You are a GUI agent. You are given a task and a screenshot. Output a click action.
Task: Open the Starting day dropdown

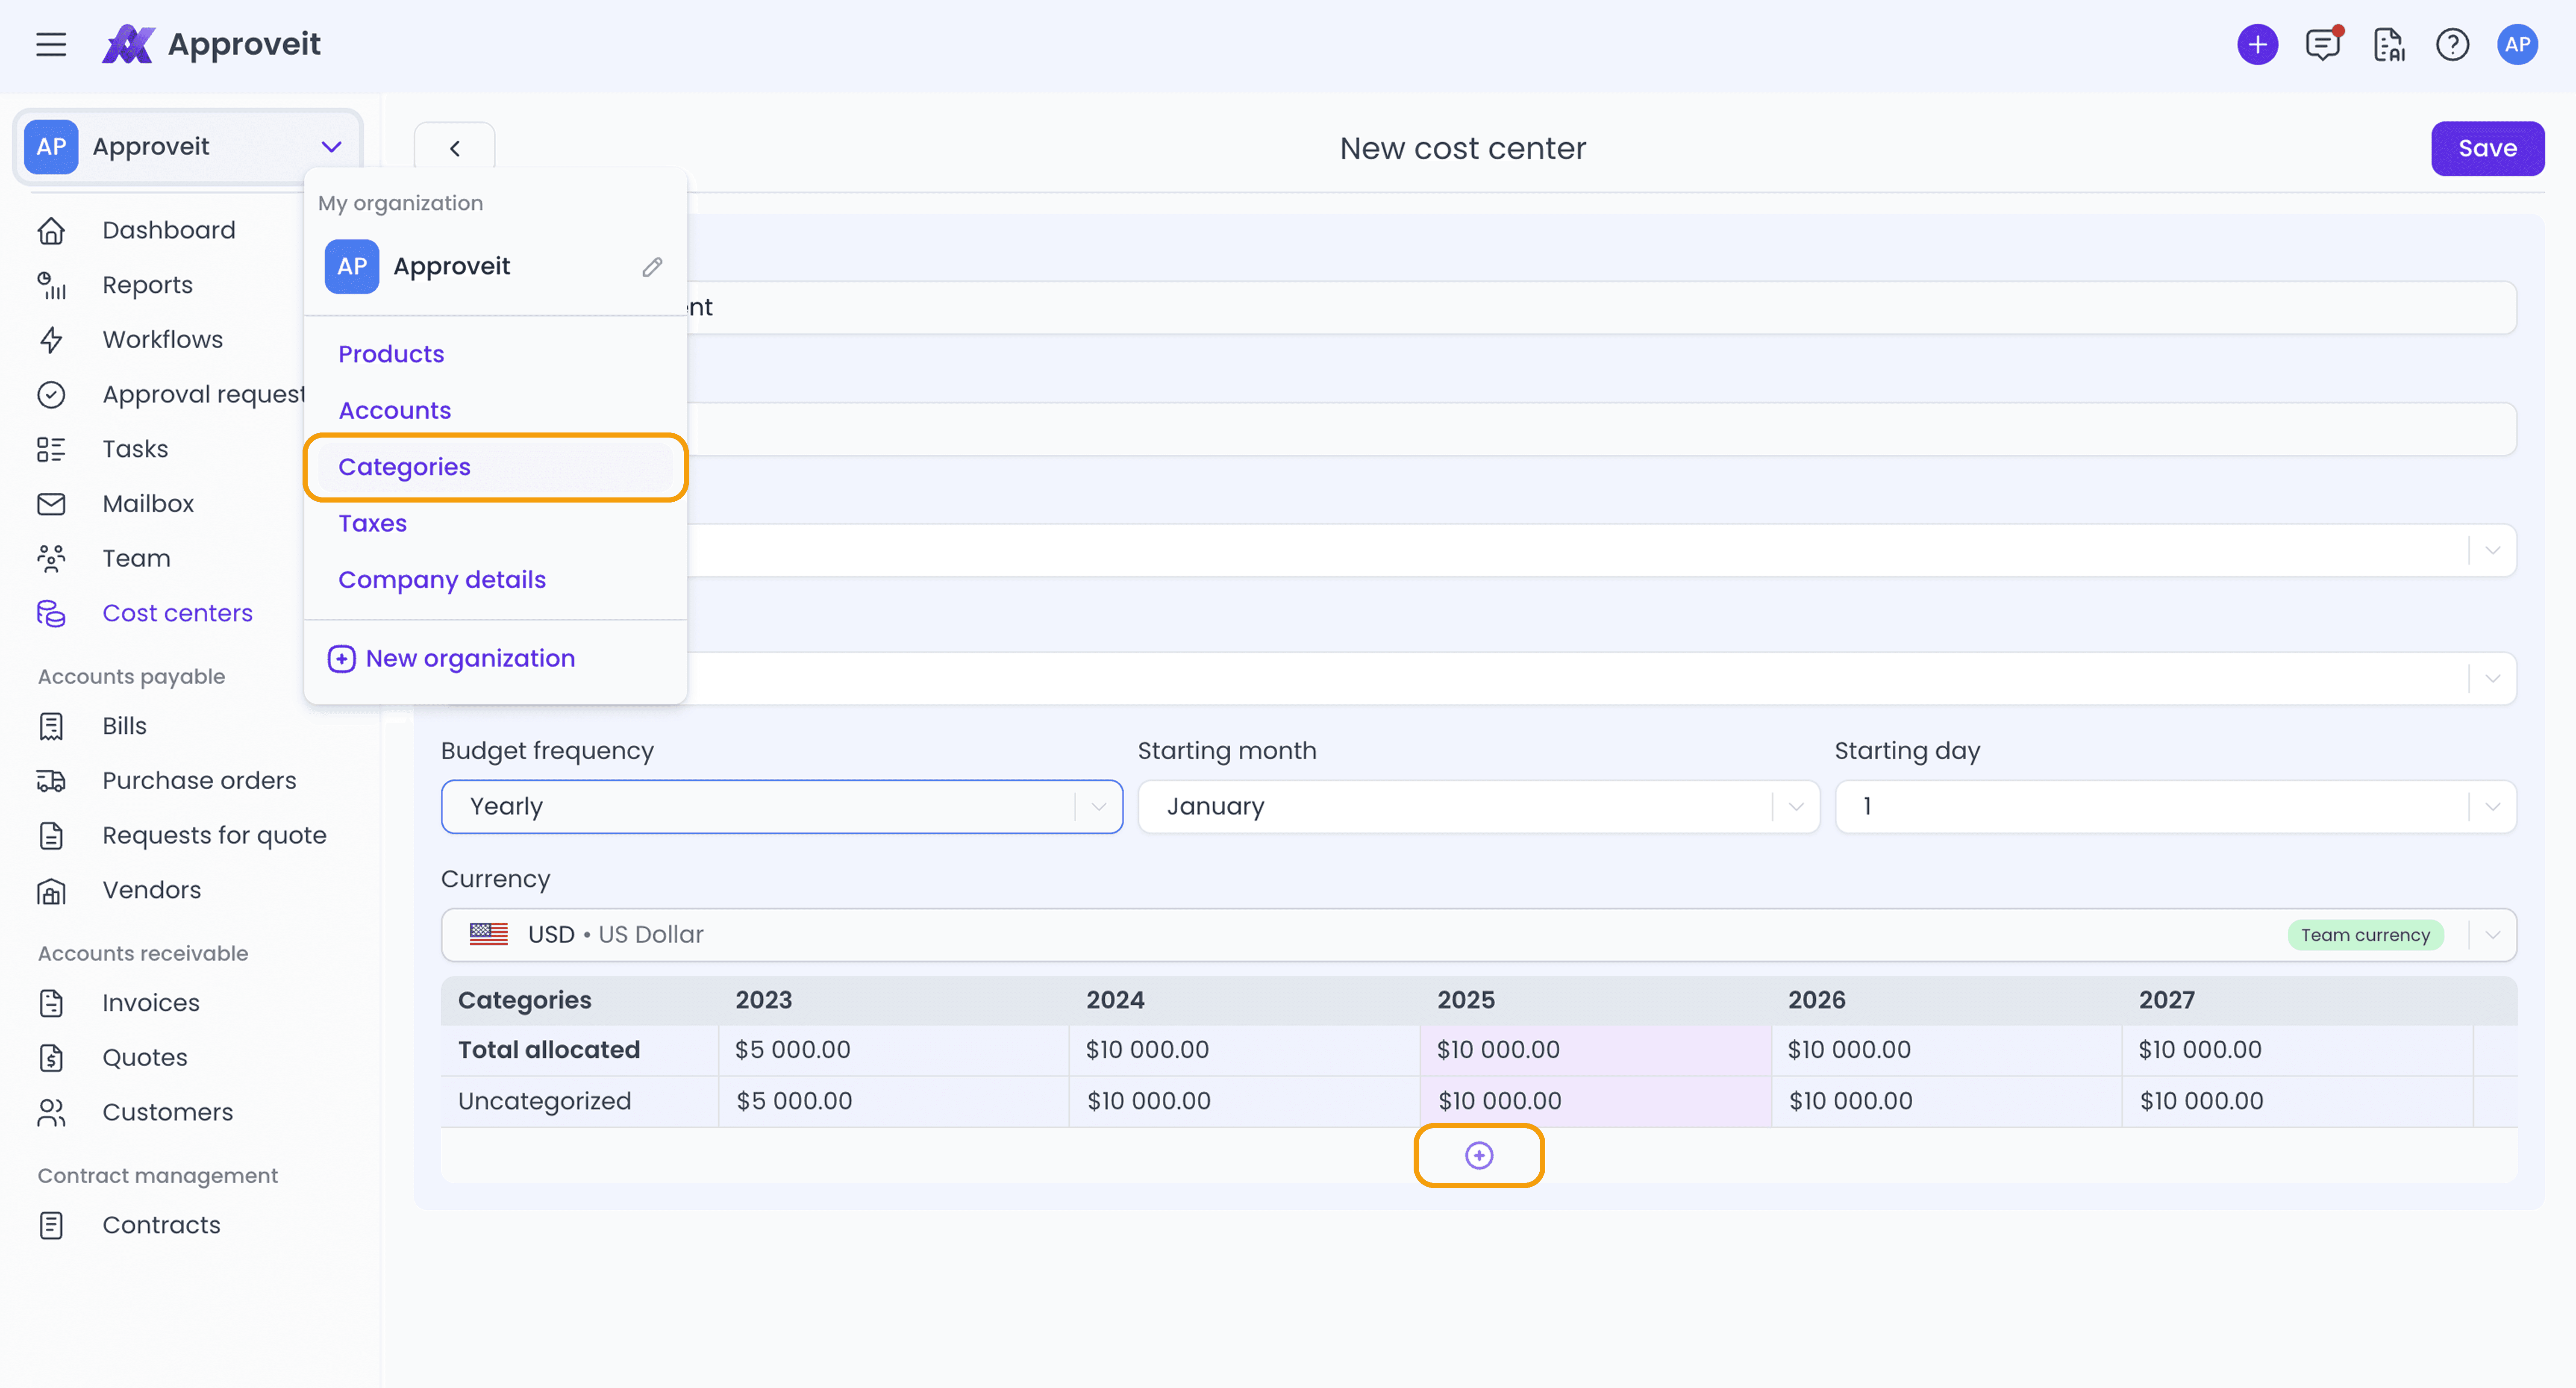2175,806
